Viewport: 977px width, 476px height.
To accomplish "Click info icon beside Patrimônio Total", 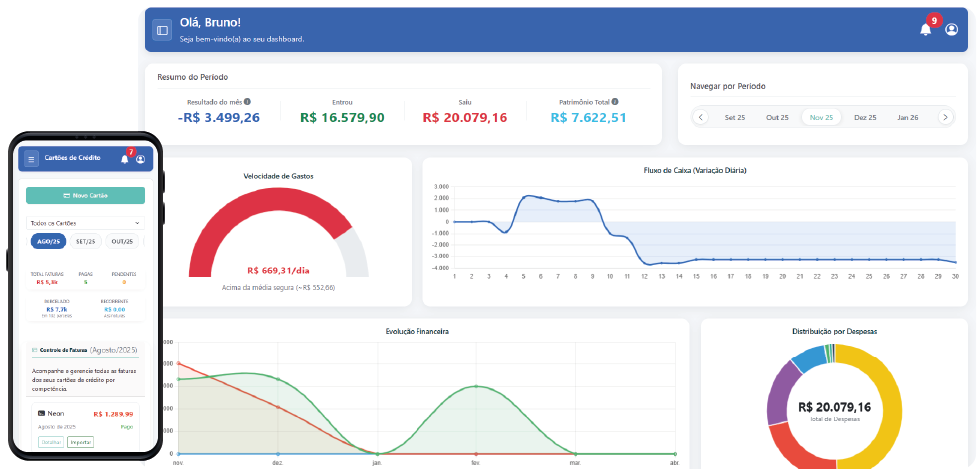I will [x=615, y=102].
